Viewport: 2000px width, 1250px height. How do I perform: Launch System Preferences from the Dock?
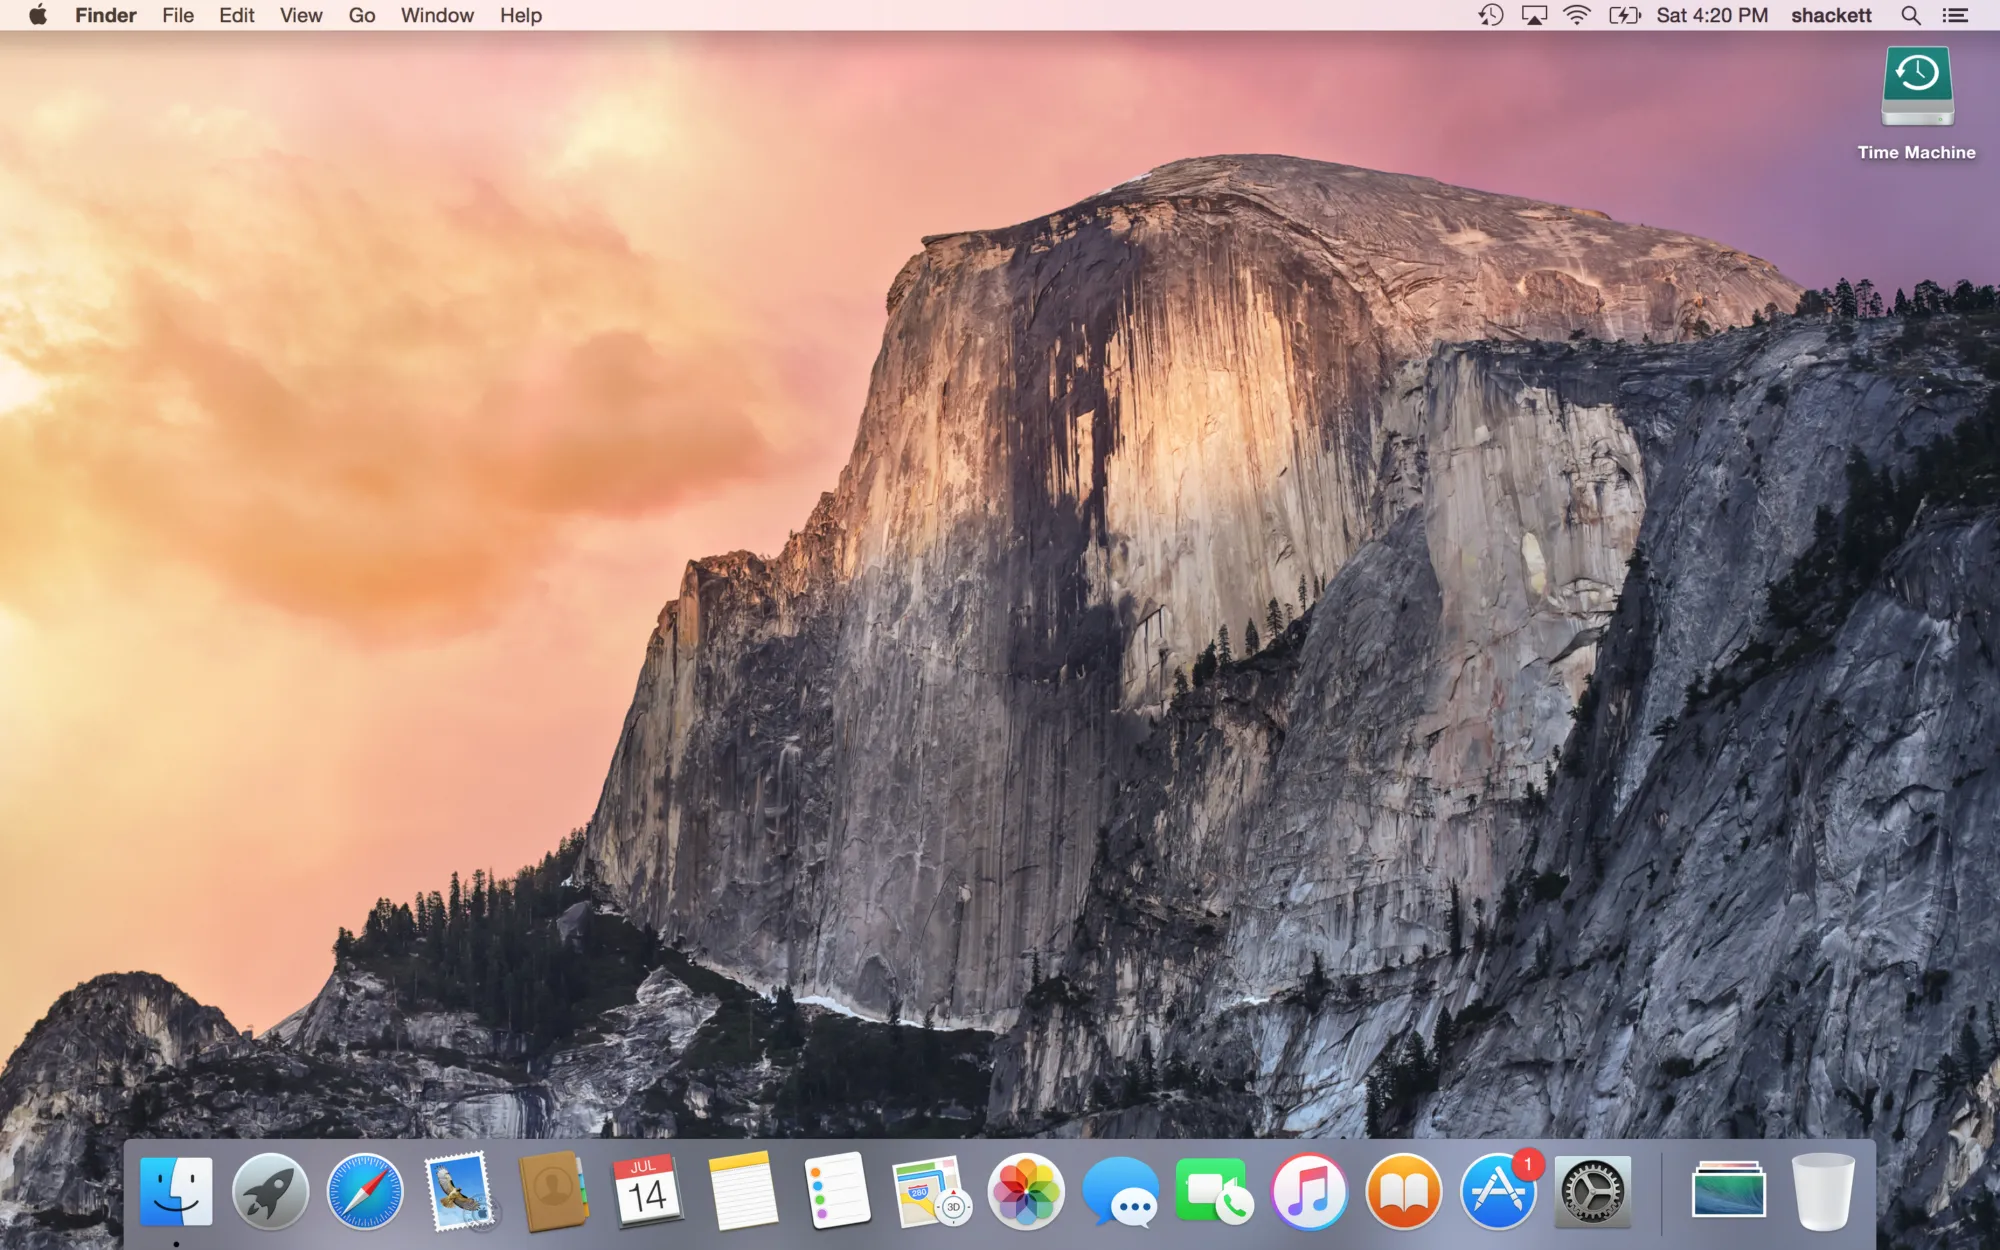coord(1592,1192)
